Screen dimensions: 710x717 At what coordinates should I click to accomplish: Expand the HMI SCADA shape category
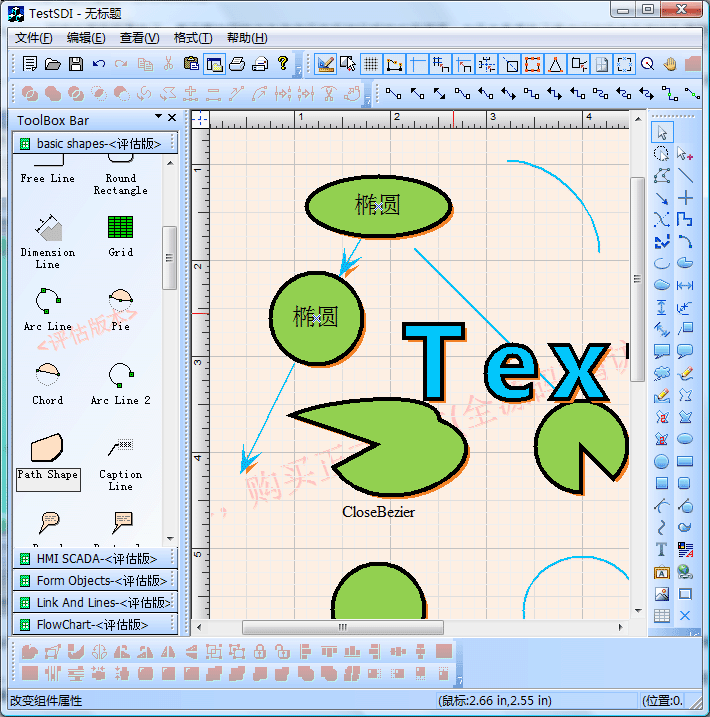click(96, 558)
